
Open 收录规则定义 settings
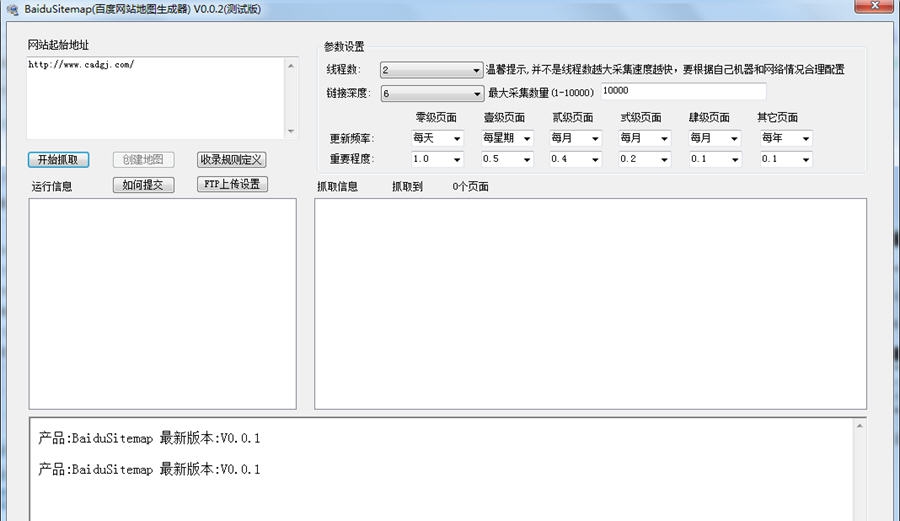[231, 160]
